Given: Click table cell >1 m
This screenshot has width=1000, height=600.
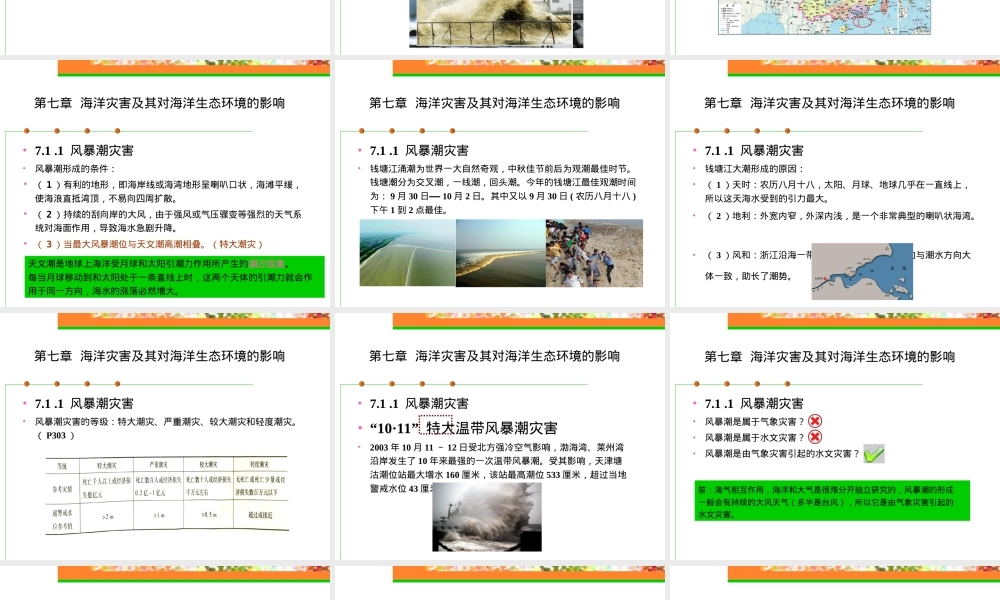Looking at the screenshot, I should tap(159, 515).
